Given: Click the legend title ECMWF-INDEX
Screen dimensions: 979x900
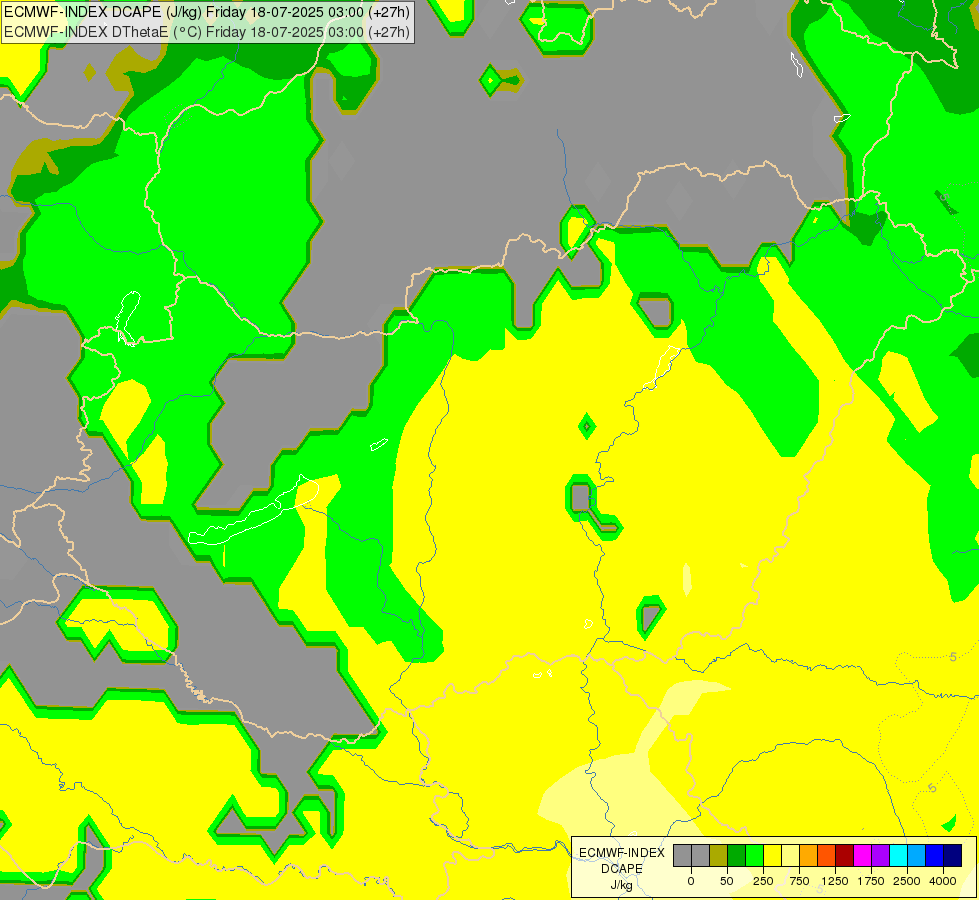Looking at the screenshot, I should pyautogui.click(x=622, y=853).
